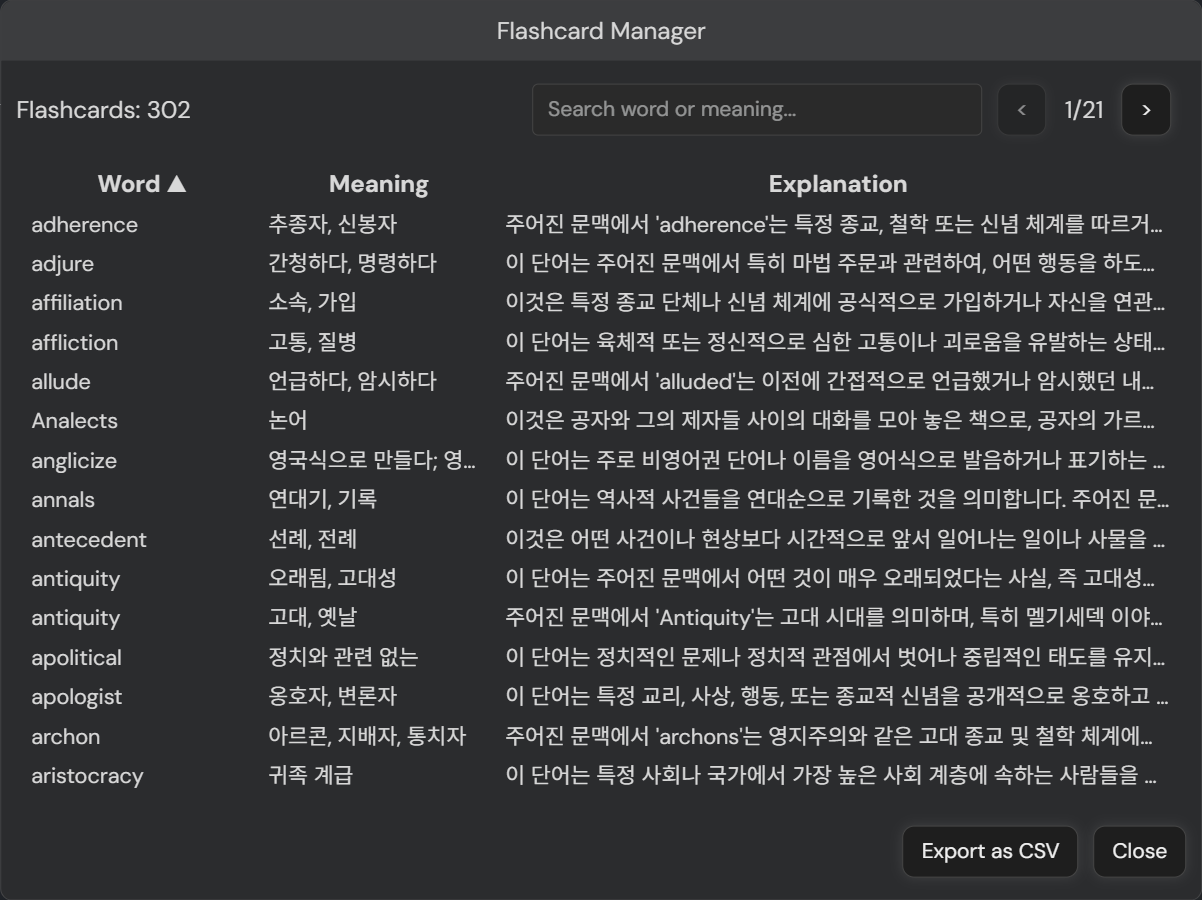Click the archon meaning cell

367,737
